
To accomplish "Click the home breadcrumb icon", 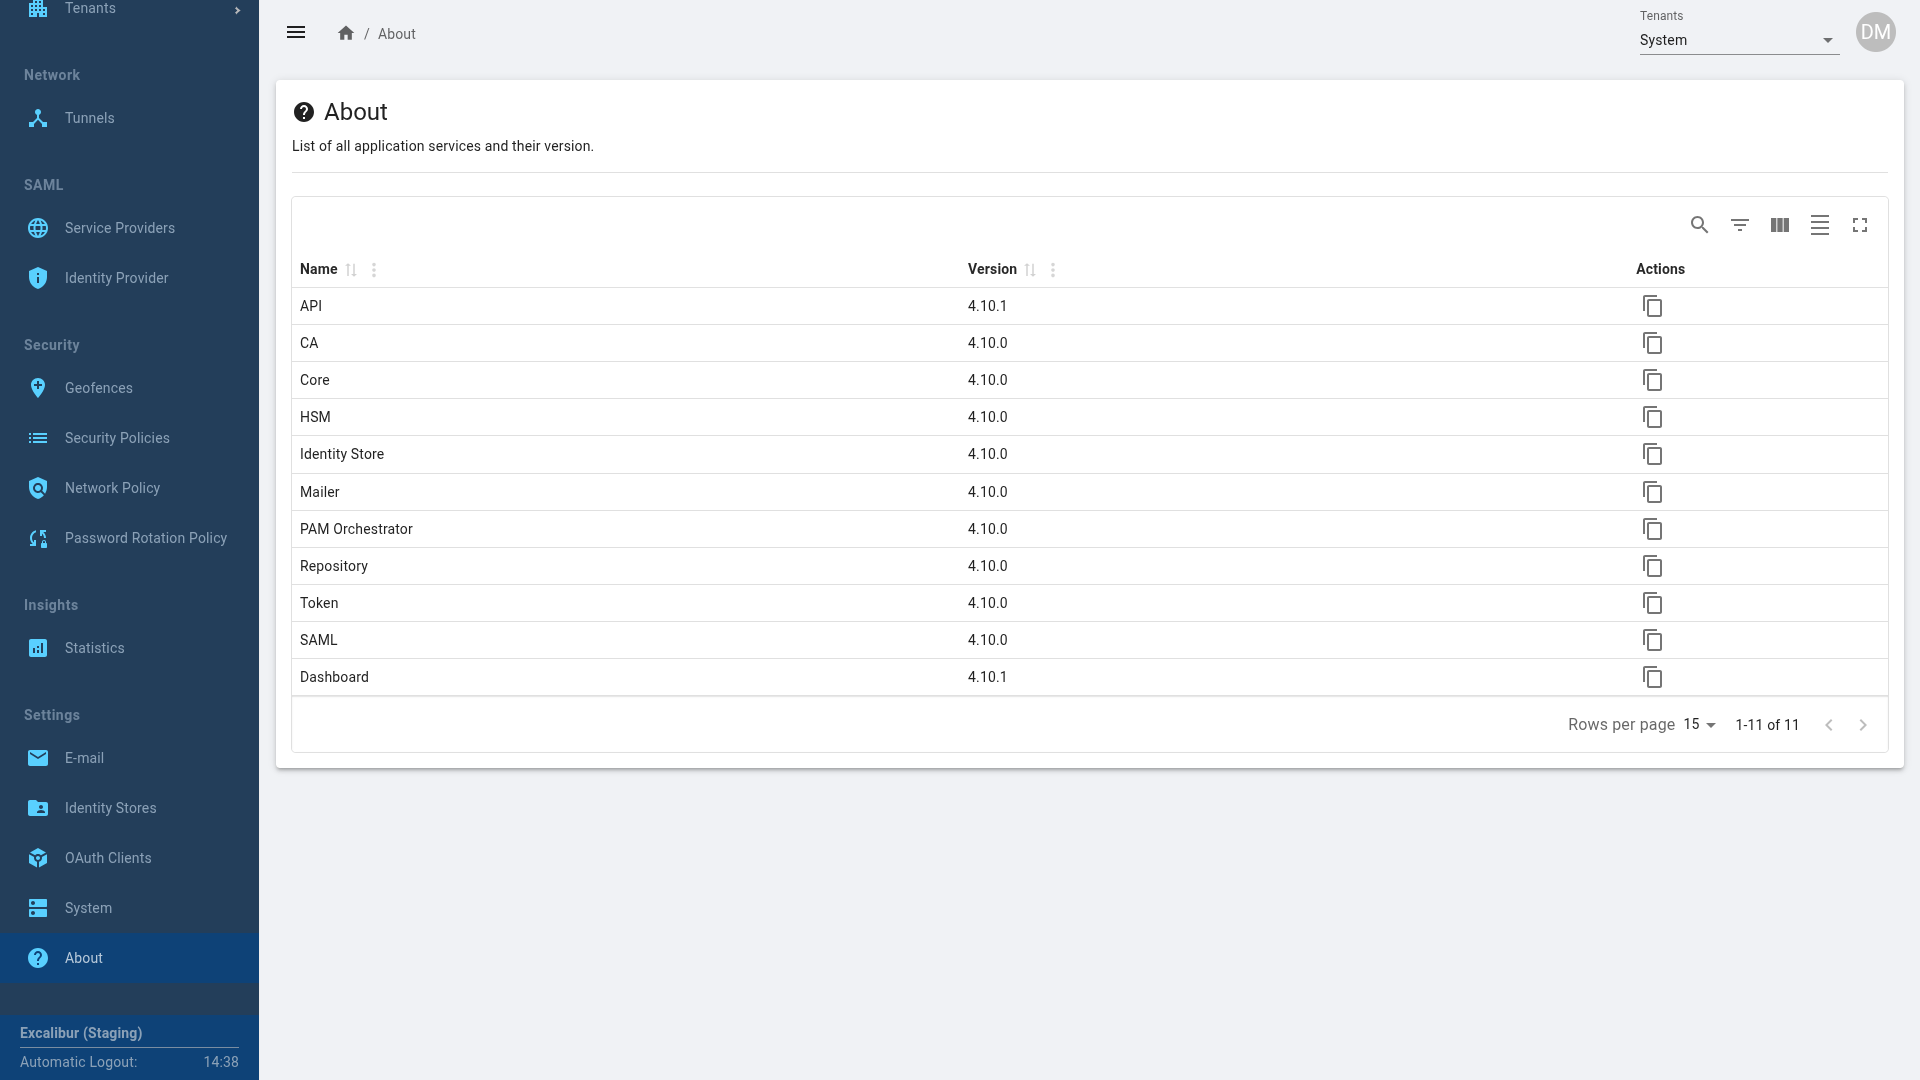I will tap(346, 33).
